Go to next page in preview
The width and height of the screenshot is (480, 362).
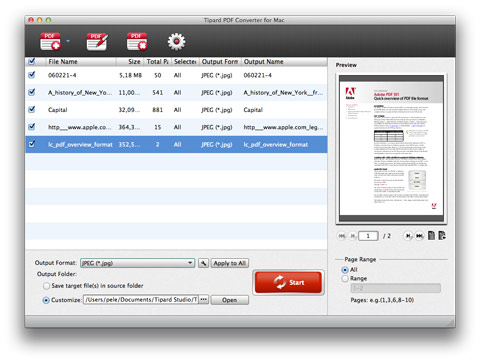click(x=408, y=236)
